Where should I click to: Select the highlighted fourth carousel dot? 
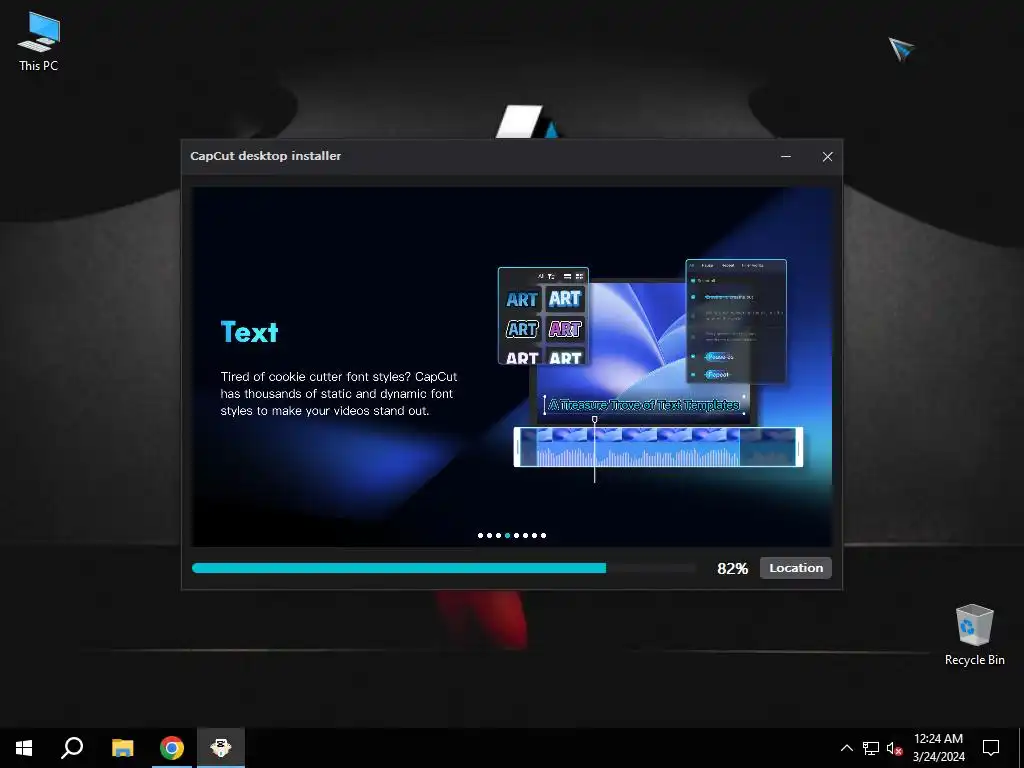tap(507, 536)
